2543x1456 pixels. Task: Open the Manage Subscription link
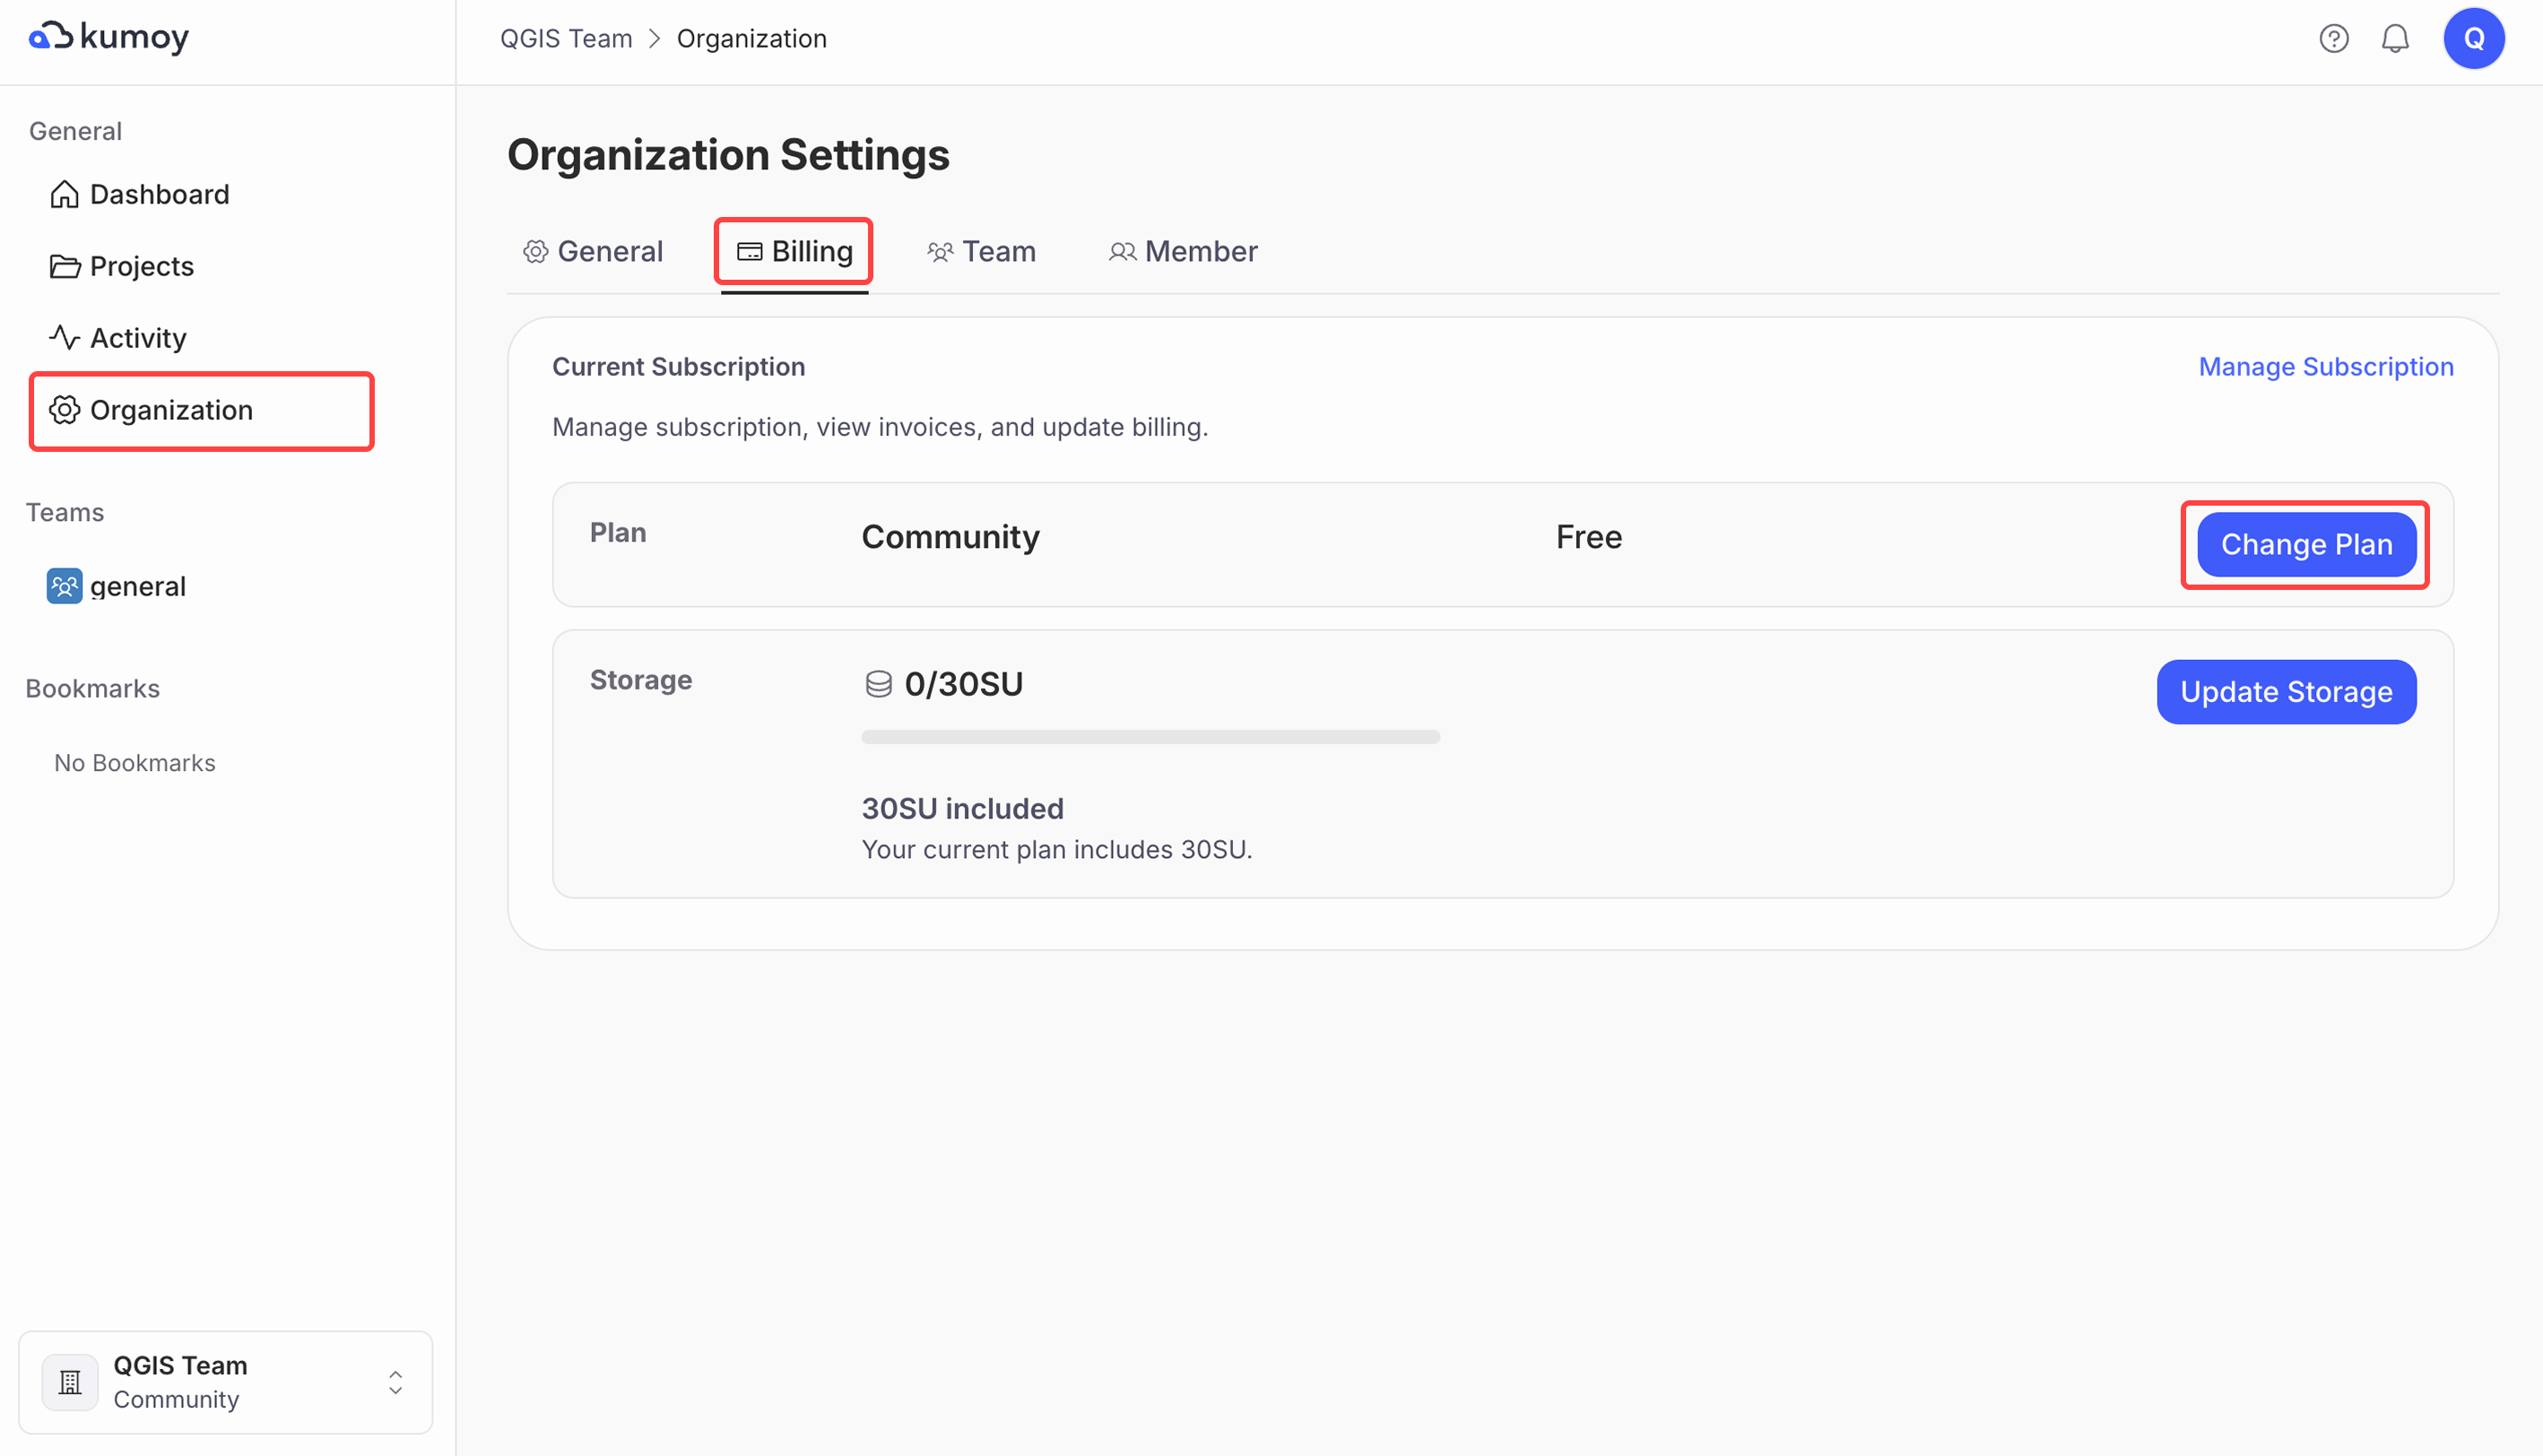[2325, 367]
